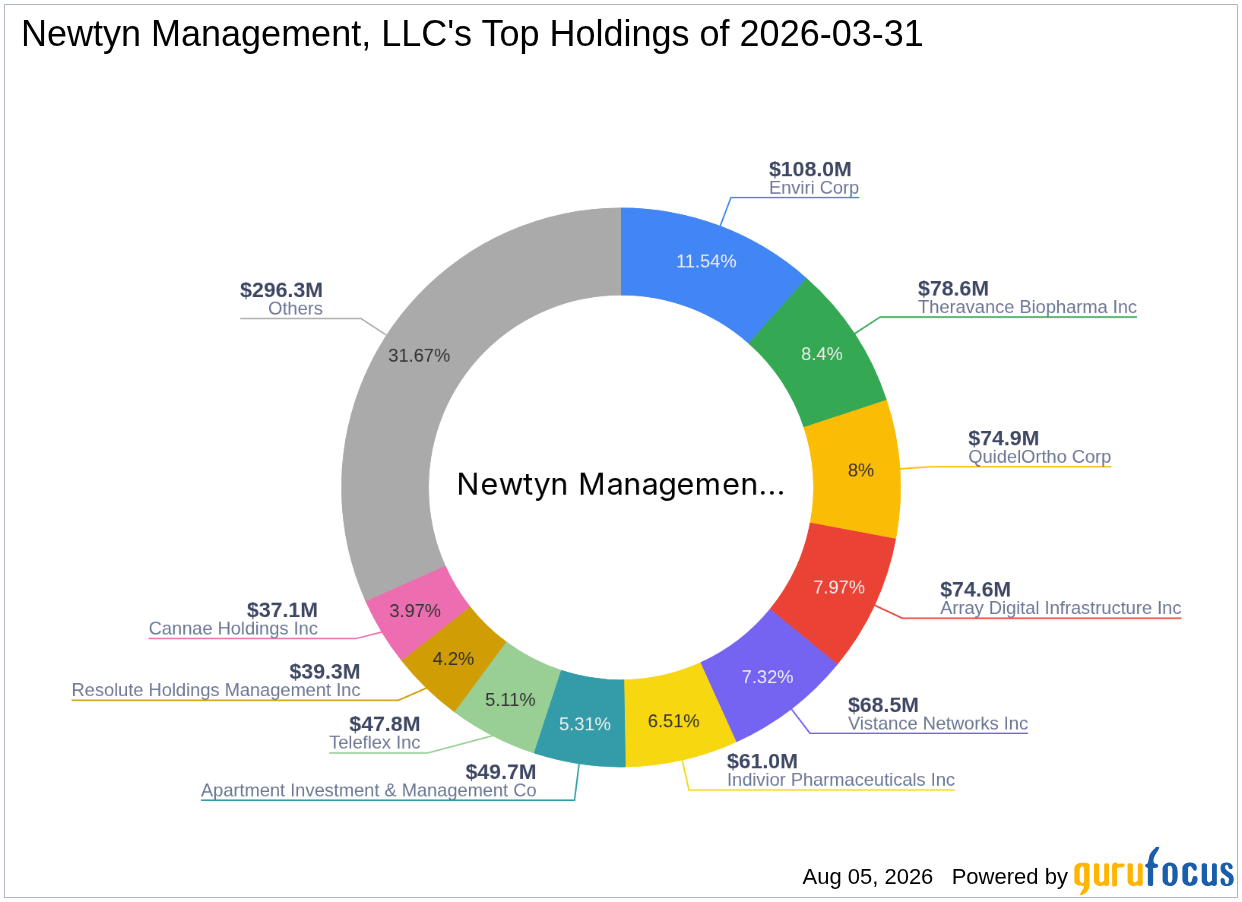Click the 5.31% percentage label
Image resolution: width=1242 pixels, height=902 pixels.
pyautogui.click(x=584, y=723)
